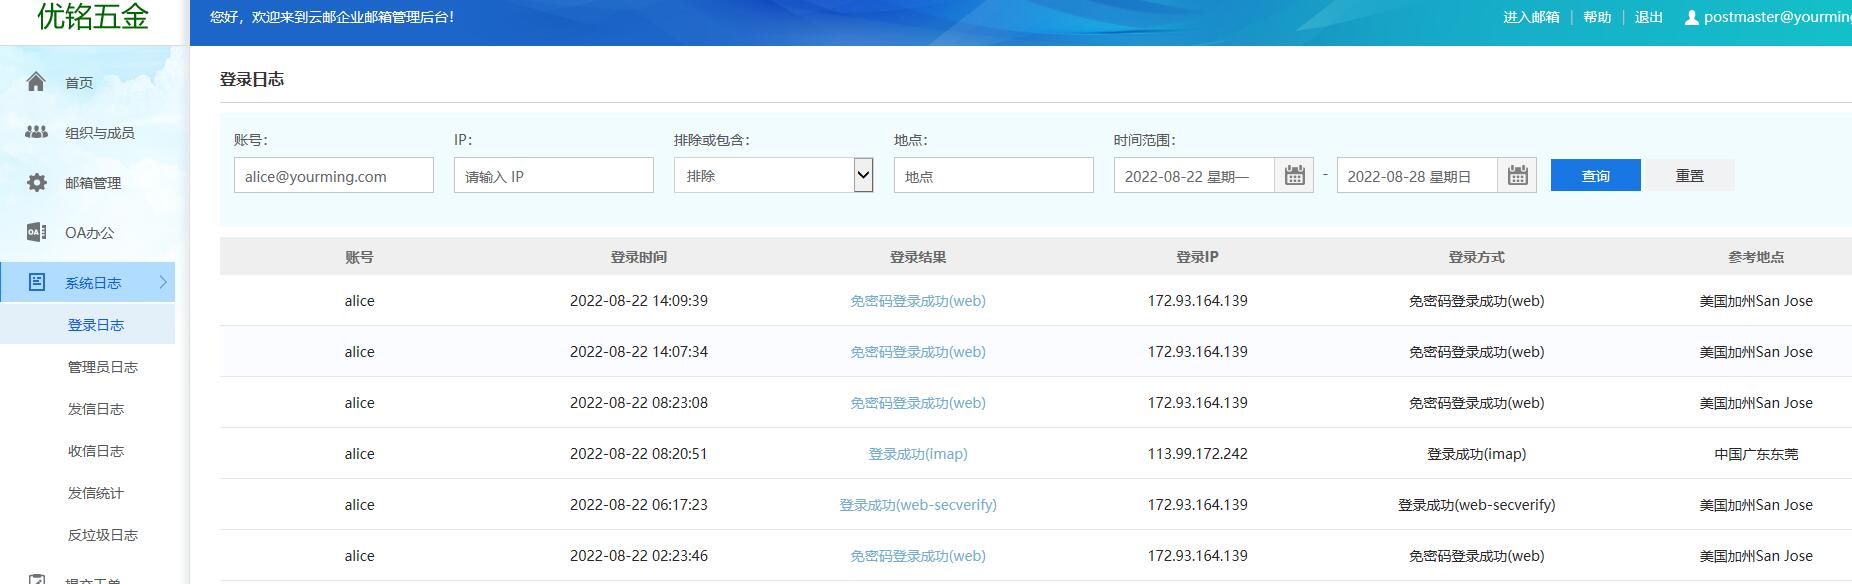Click the OA办公 Outlook-style icon
This screenshot has width=1852, height=584.
click(36, 232)
